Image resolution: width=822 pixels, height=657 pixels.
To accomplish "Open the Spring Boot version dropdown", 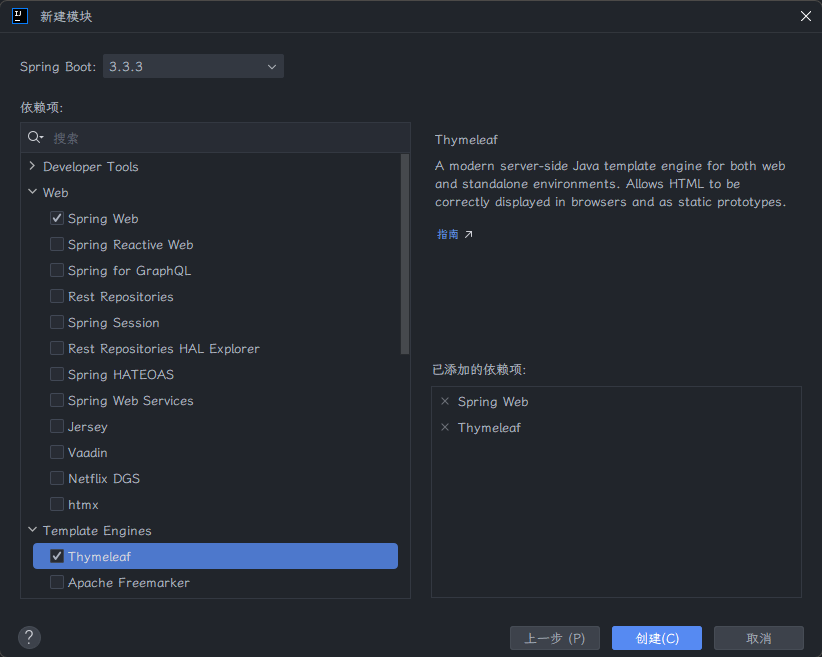I will click(x=193, y=67).
